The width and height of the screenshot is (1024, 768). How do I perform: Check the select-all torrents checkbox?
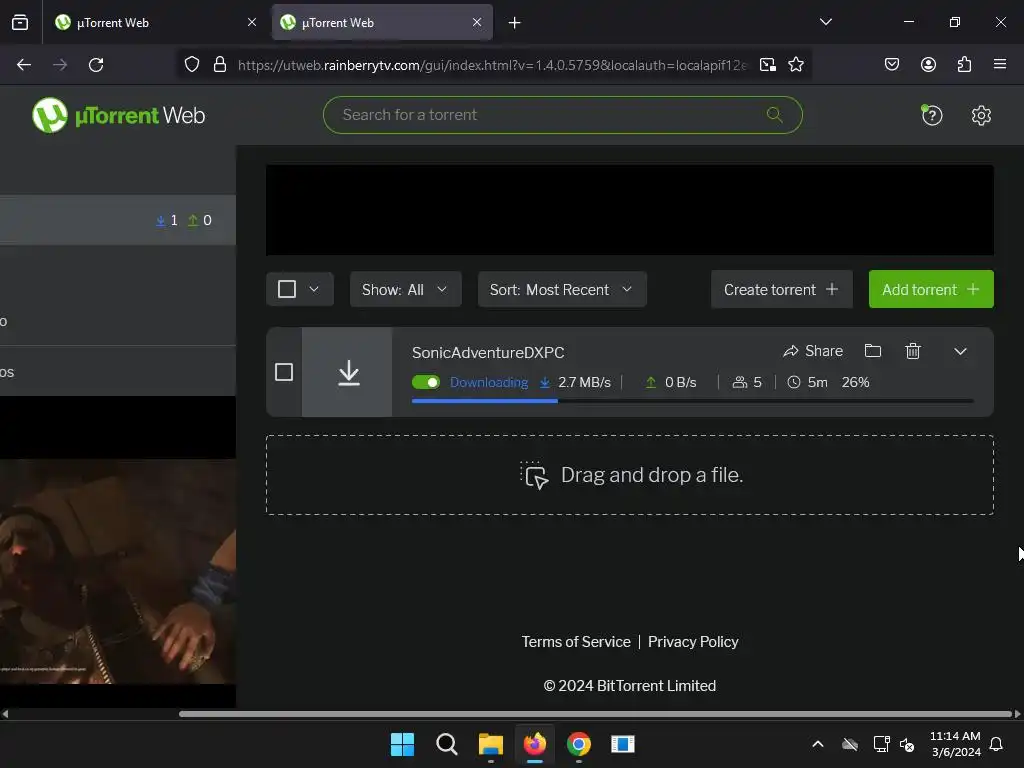tap(287, 289)
